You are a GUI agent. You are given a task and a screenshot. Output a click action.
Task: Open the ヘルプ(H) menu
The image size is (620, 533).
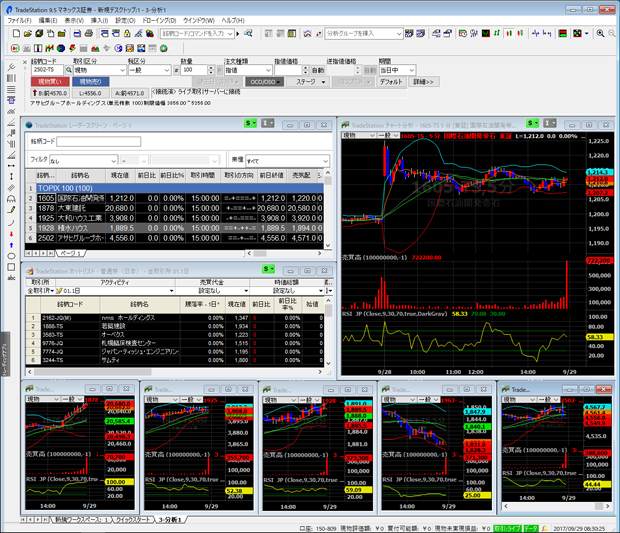pyautogui.click(x=233, y=20)
